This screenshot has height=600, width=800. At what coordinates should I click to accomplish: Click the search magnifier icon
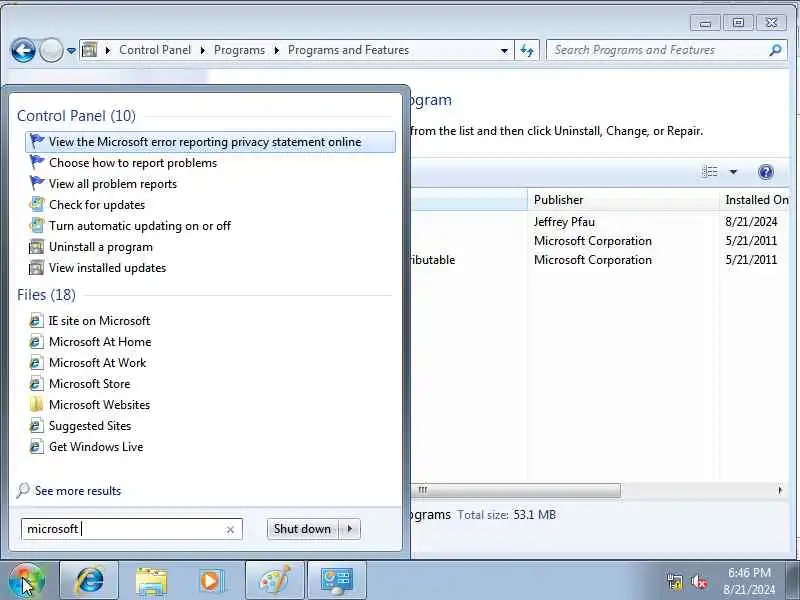tap(775, 50)
